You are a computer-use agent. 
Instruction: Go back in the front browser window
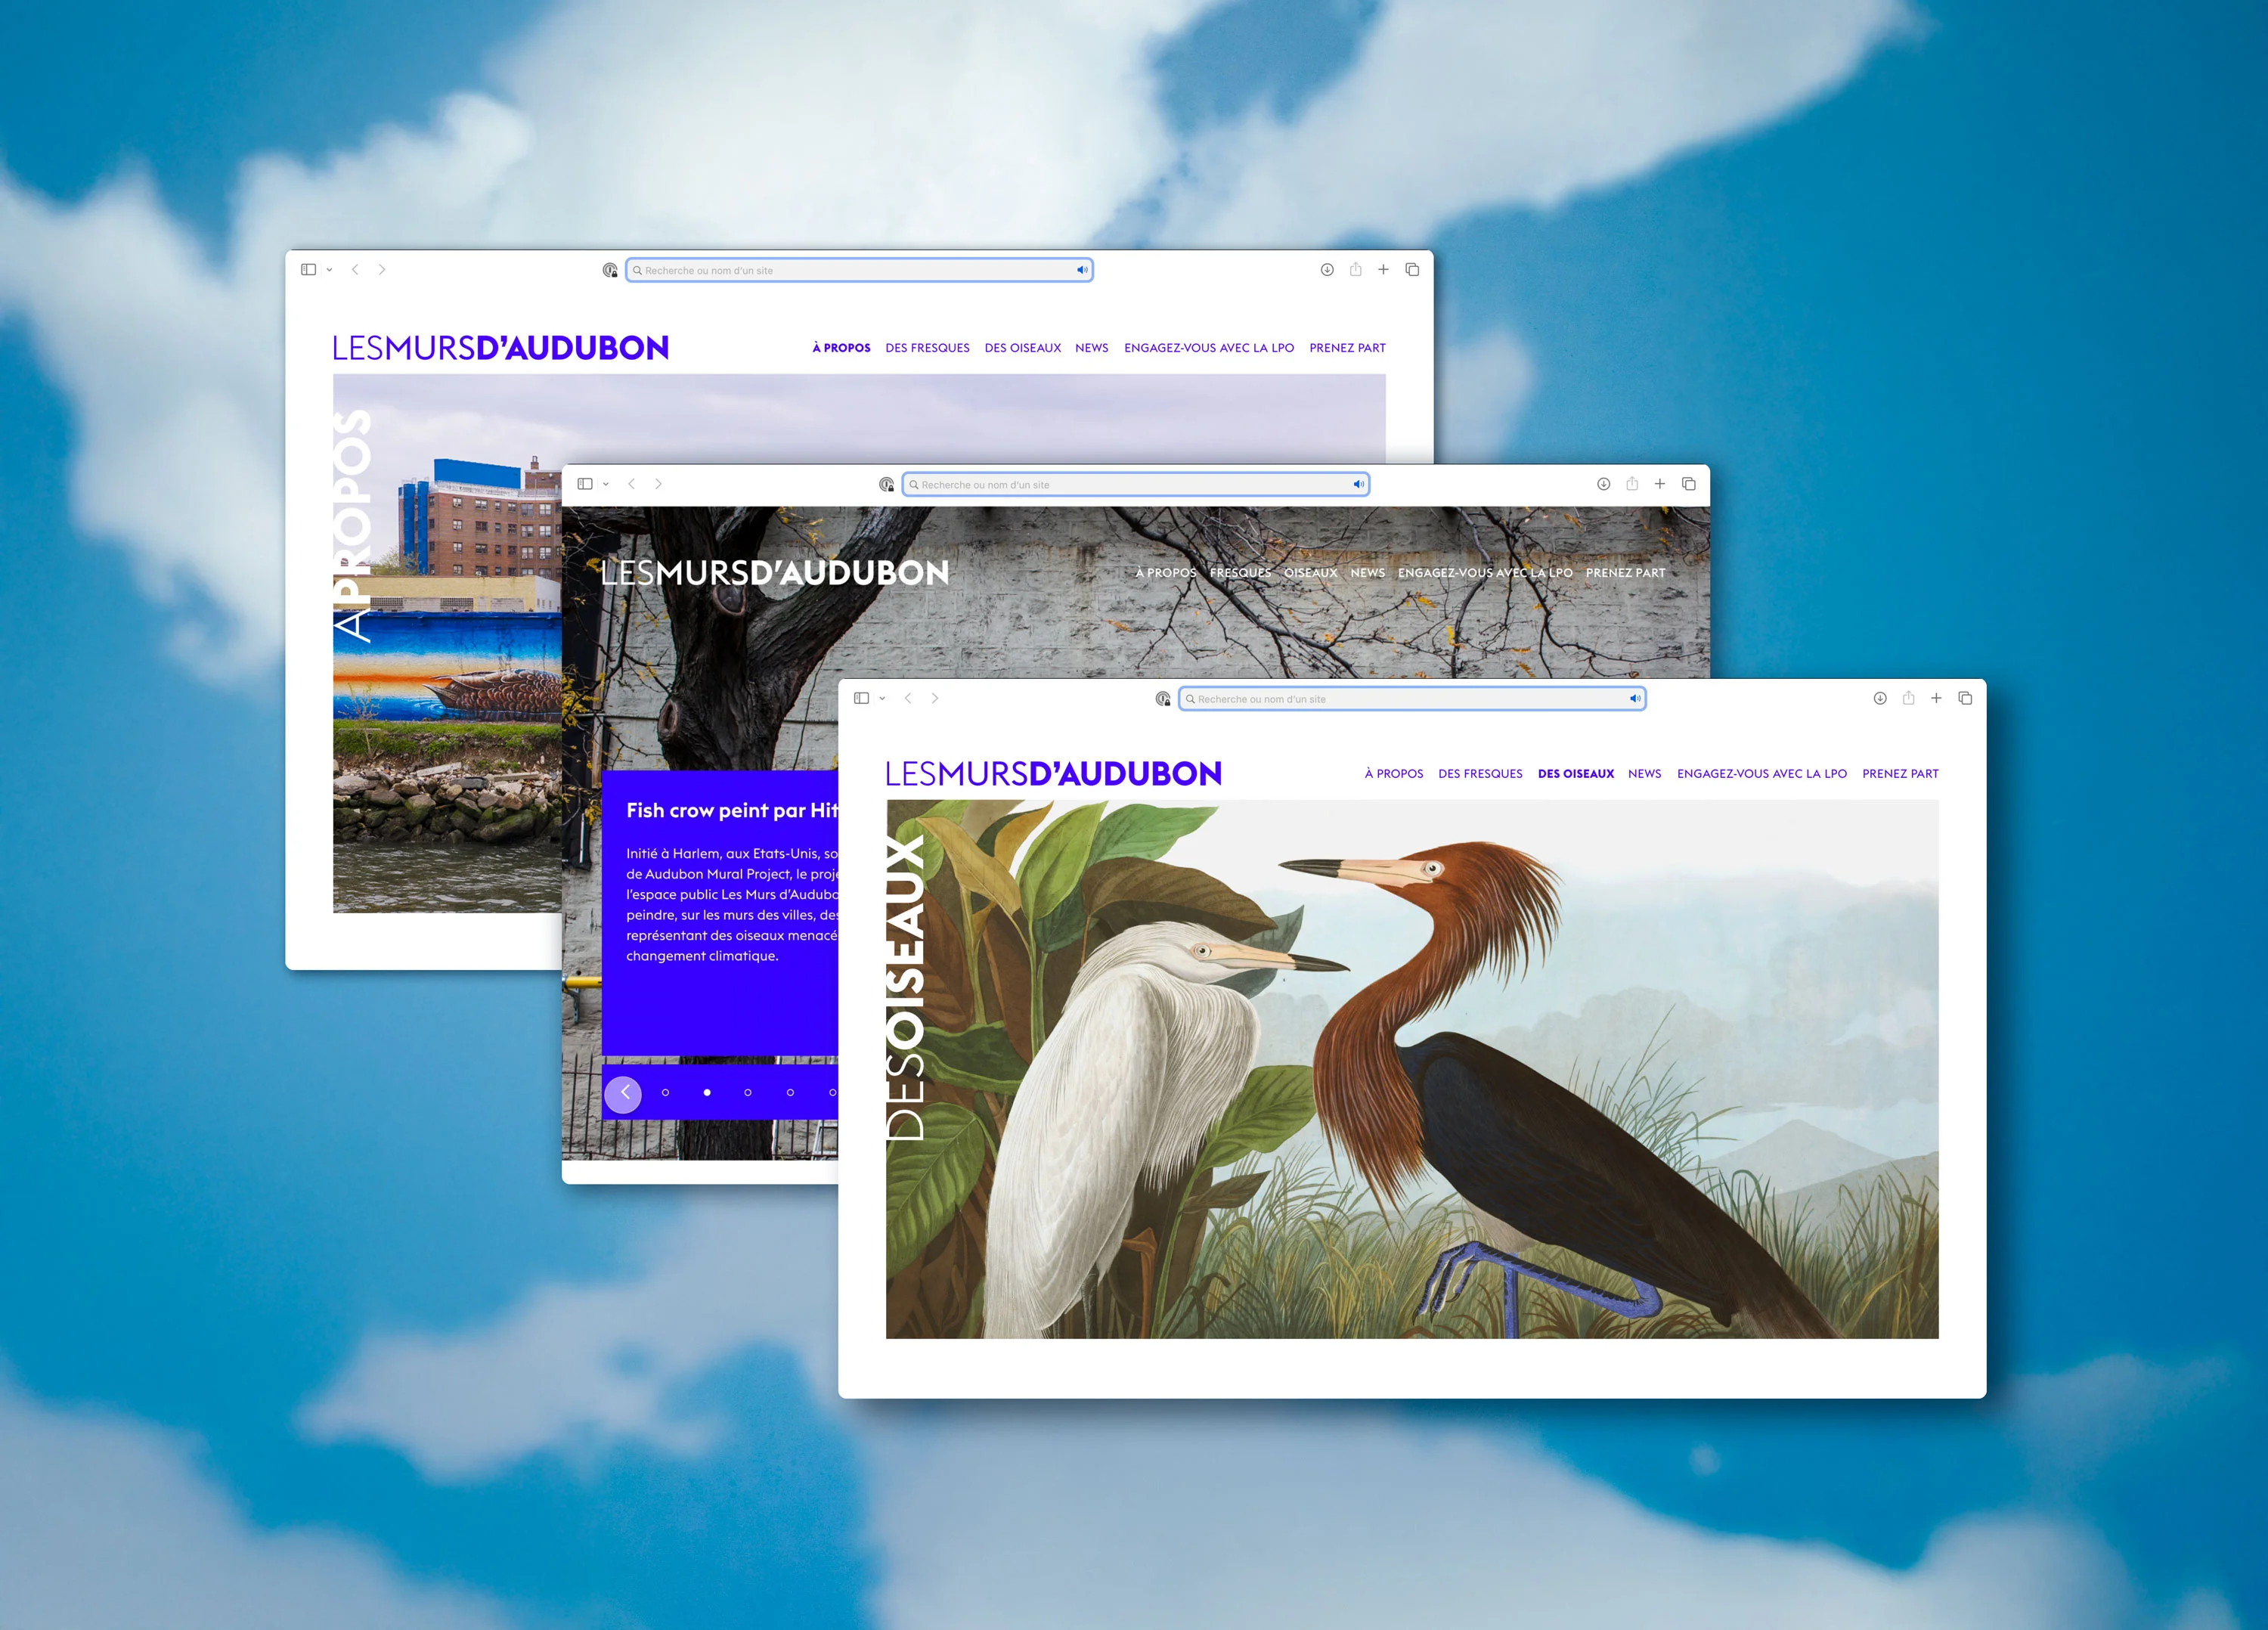coord(908,698)
